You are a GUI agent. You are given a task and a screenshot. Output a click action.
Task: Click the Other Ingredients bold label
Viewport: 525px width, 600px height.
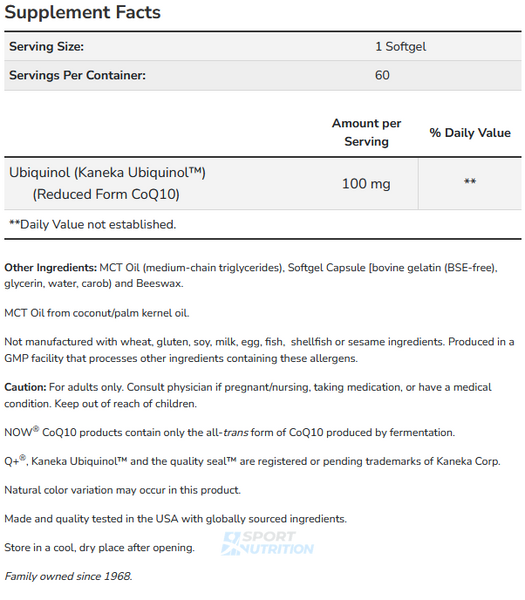click(x=51, y=267)
